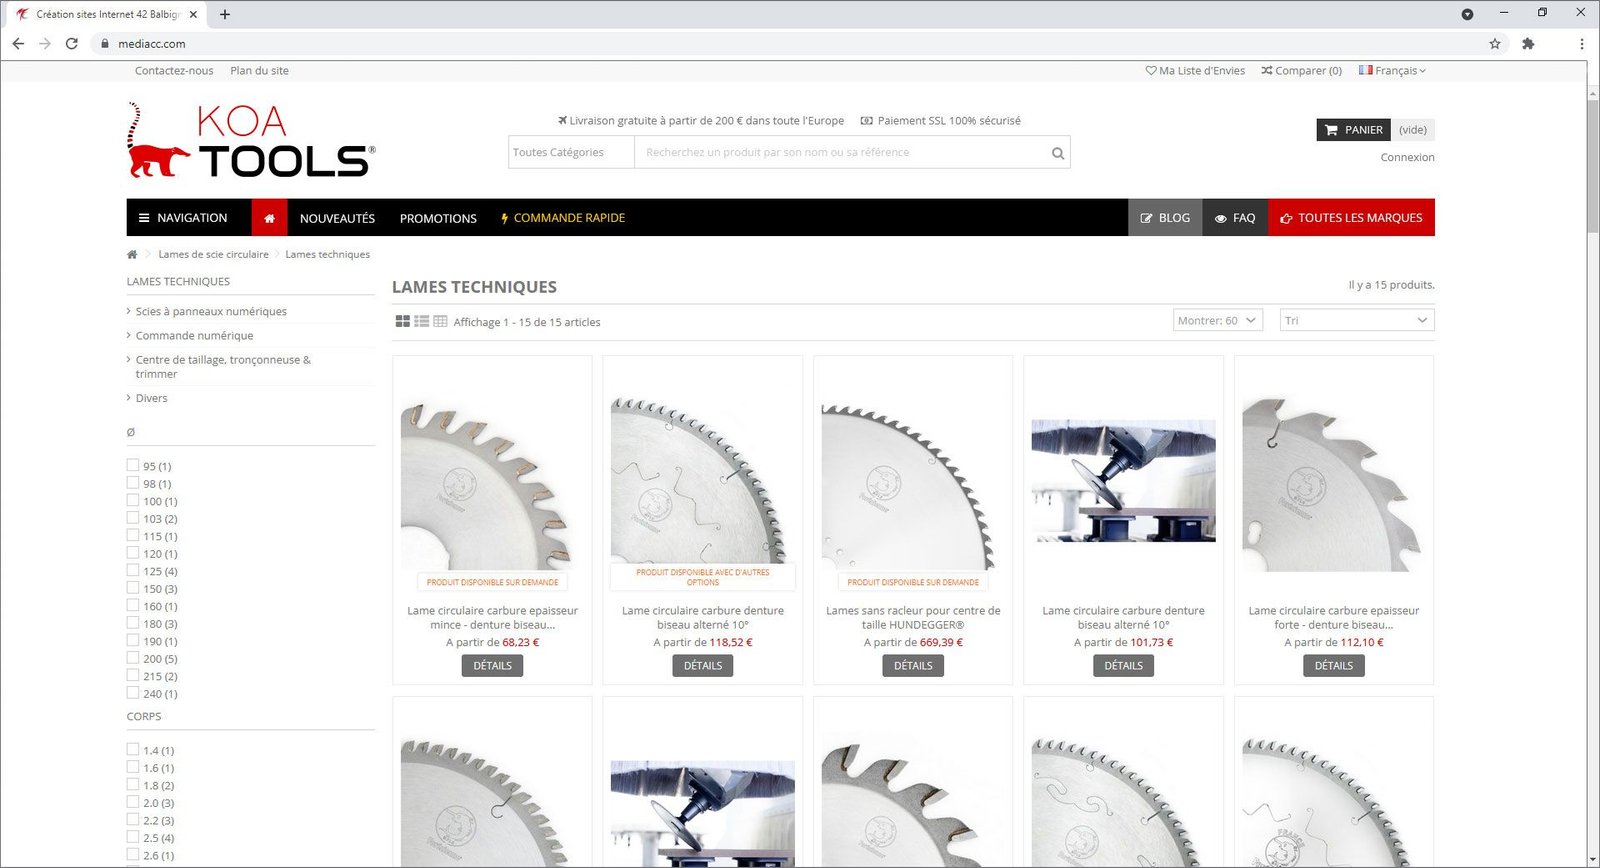The height and width of the screenshot is (868, 1600).
Task: Click the browser address bar
Action: tap(790, 43)
